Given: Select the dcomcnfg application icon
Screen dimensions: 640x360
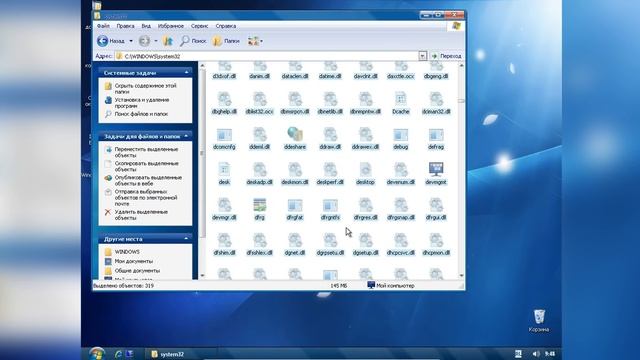Looking at the screenshot, I should click(x=224, y=134).
